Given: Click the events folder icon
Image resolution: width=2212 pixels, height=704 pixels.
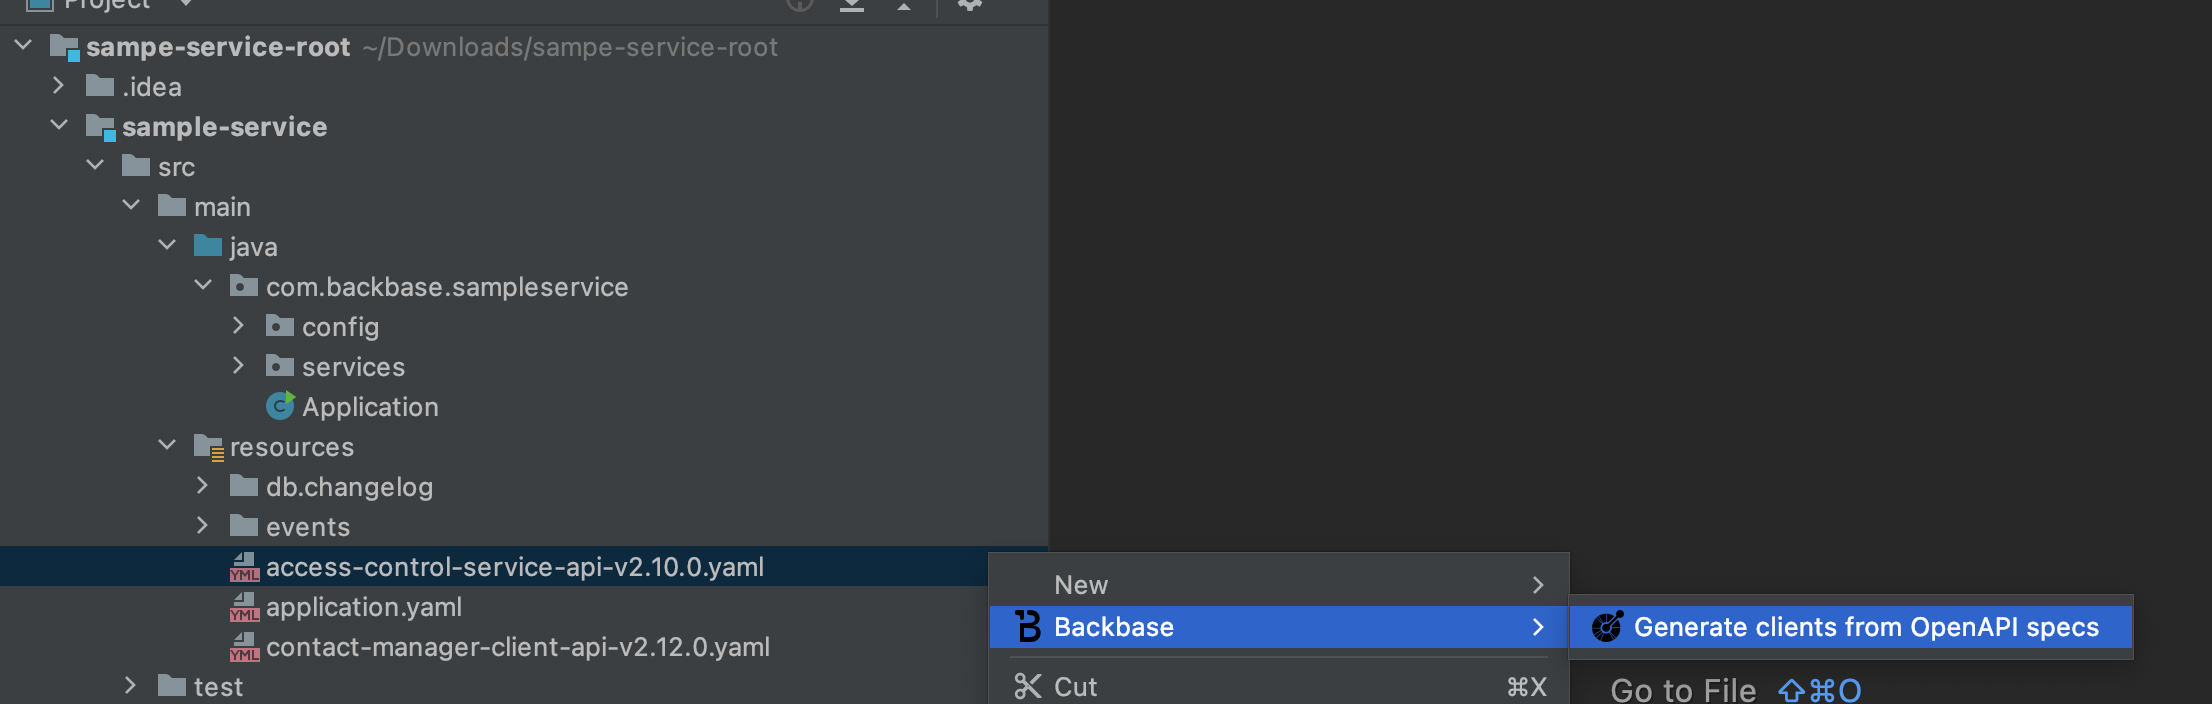Looking at the screenshot, I should (x=244, y=526).
